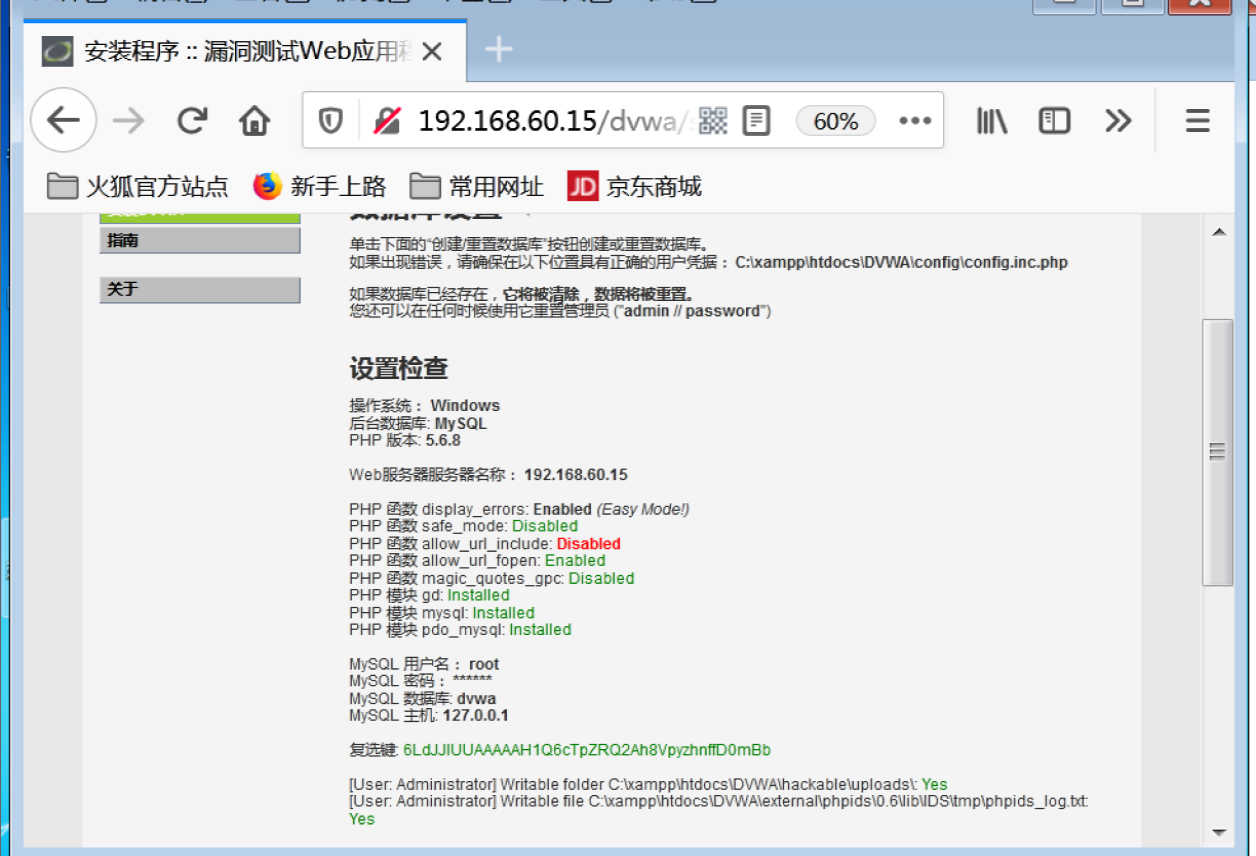Open 指南 in DVWA side menu
The height and width of the screenshot is (856, 1256).
click(200, 240)
